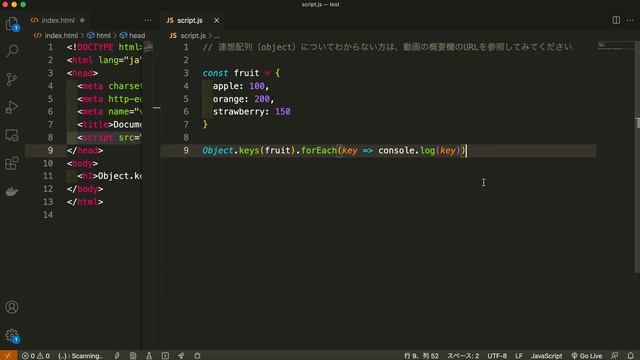Click the document icon in status bar

(133, 356)
